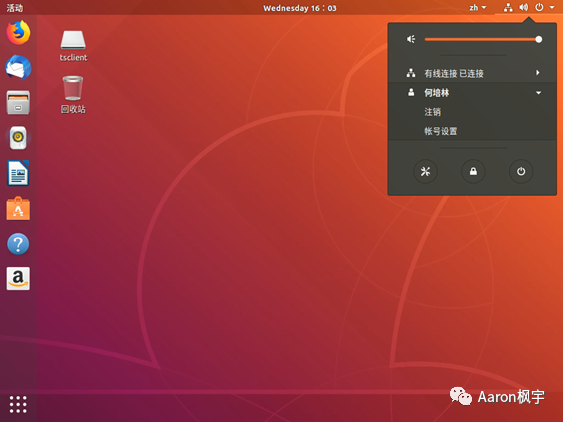The width and height of the screenshot is (563, 422).
Task: Click the speaker icon beside volume slider
Action: pyautogui.click(x=411, y=39)
